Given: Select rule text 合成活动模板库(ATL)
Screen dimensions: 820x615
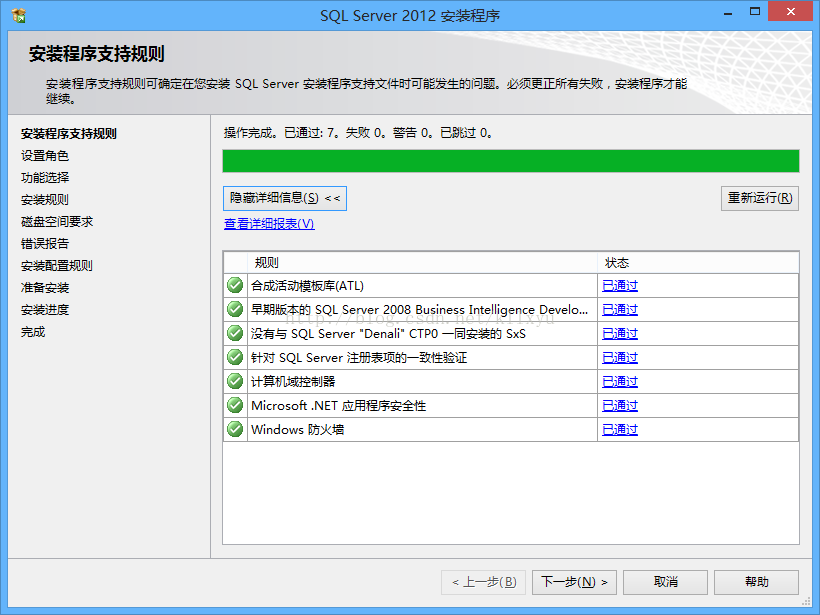Looking at the screenshot, I should (308, 286).
